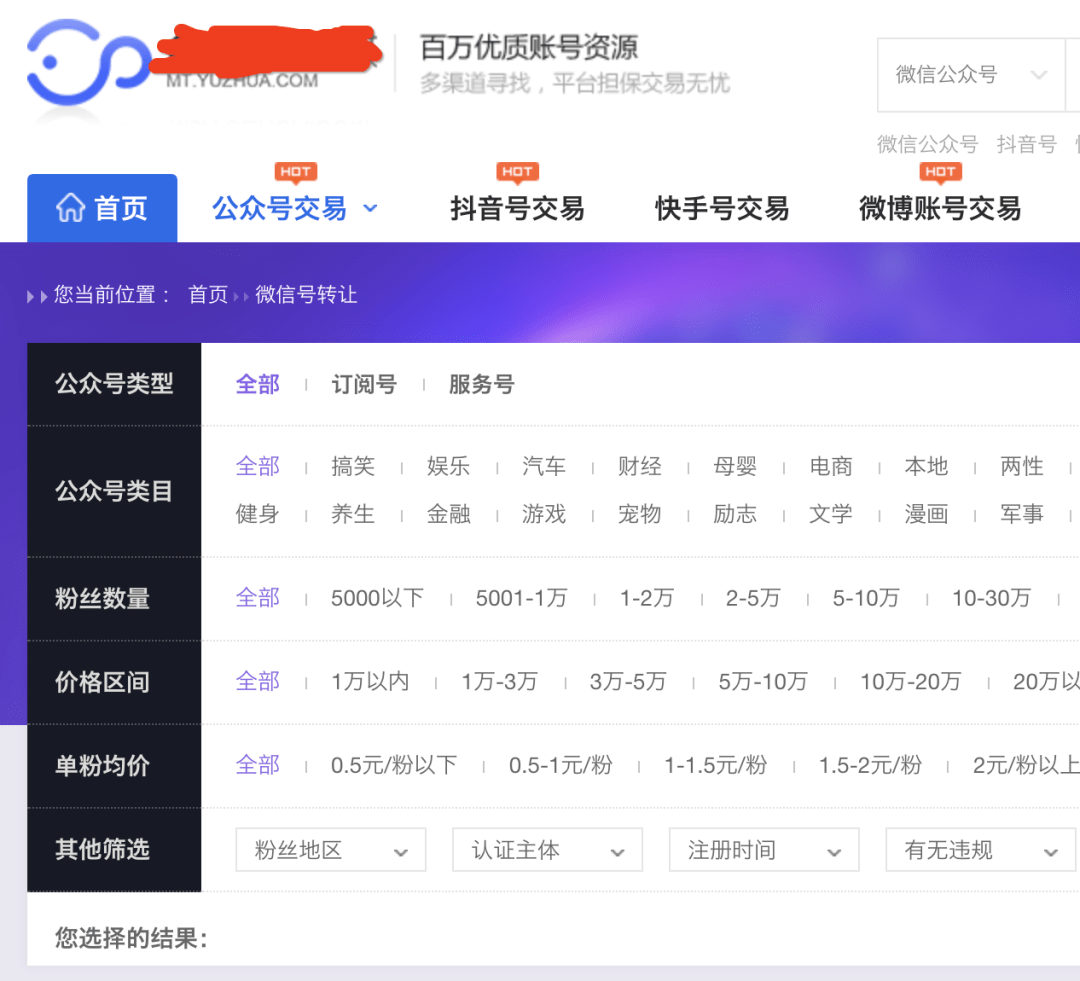
Task: Choose the 汽车 category filter
Action: (x=544, y=466)
